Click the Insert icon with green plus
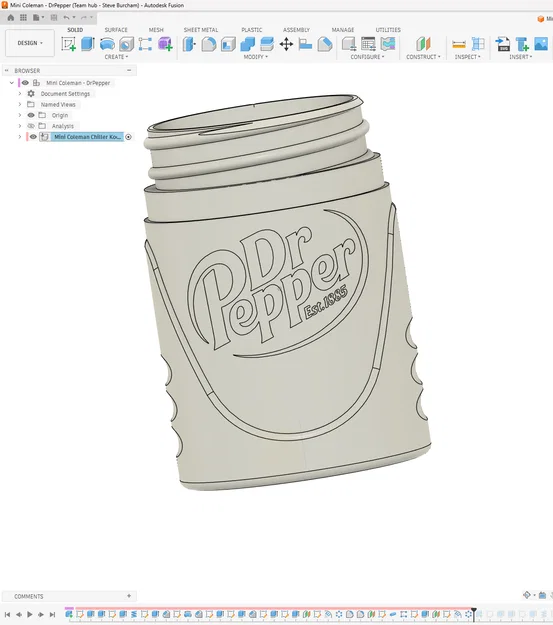553x625 pixels. pyautogui.click(x=522, y=44)
